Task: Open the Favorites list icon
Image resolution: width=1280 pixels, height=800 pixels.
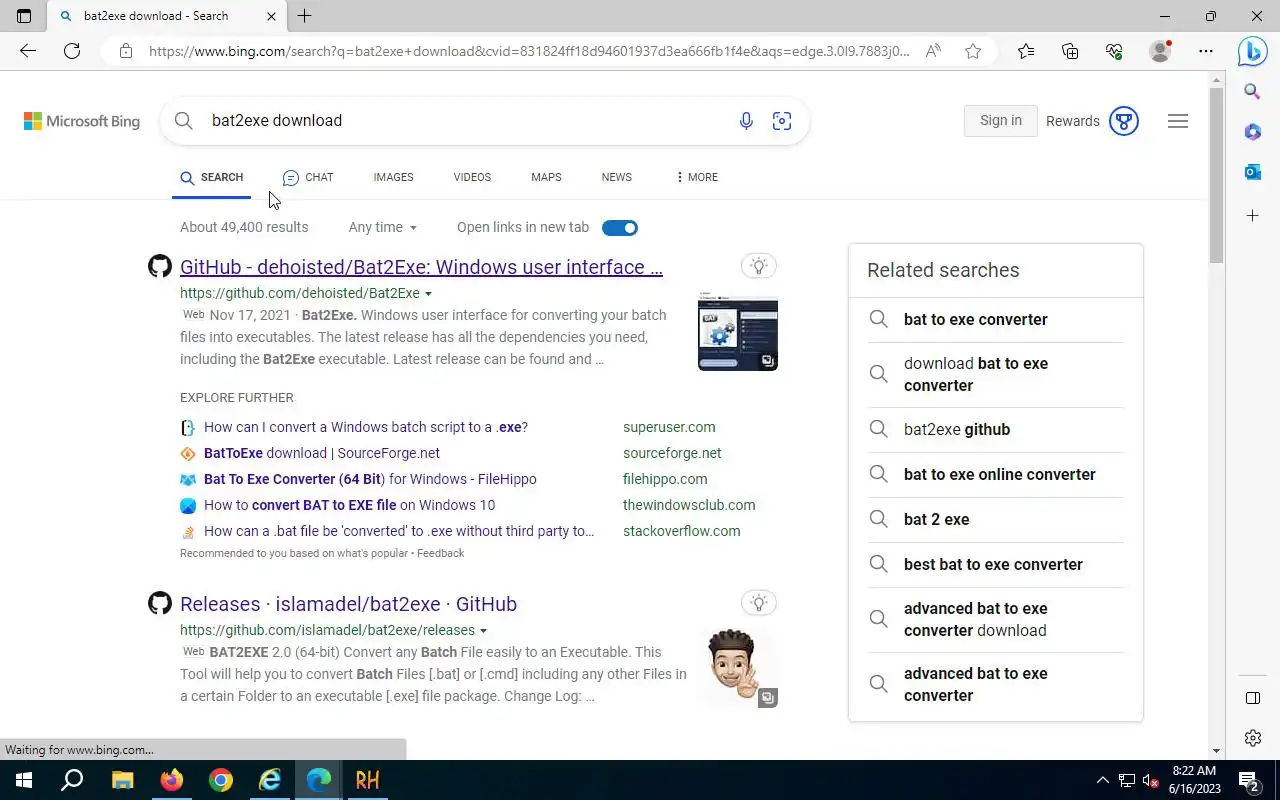Action: click(1026, 51)
